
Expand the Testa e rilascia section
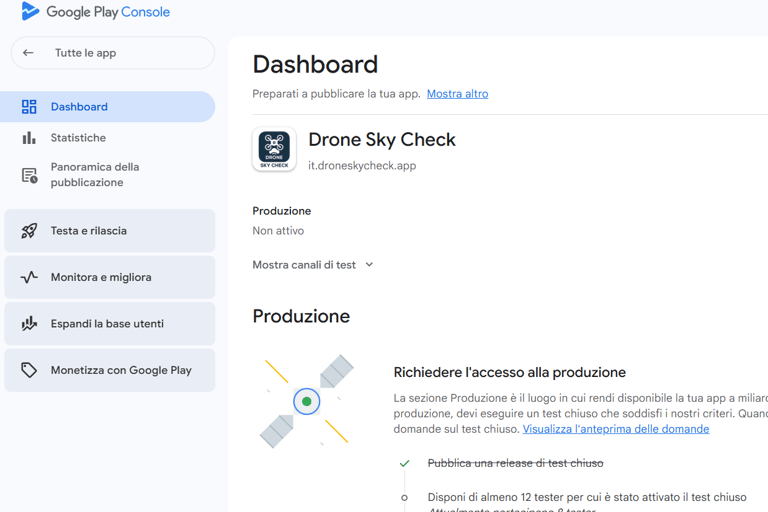pos(110,231)
